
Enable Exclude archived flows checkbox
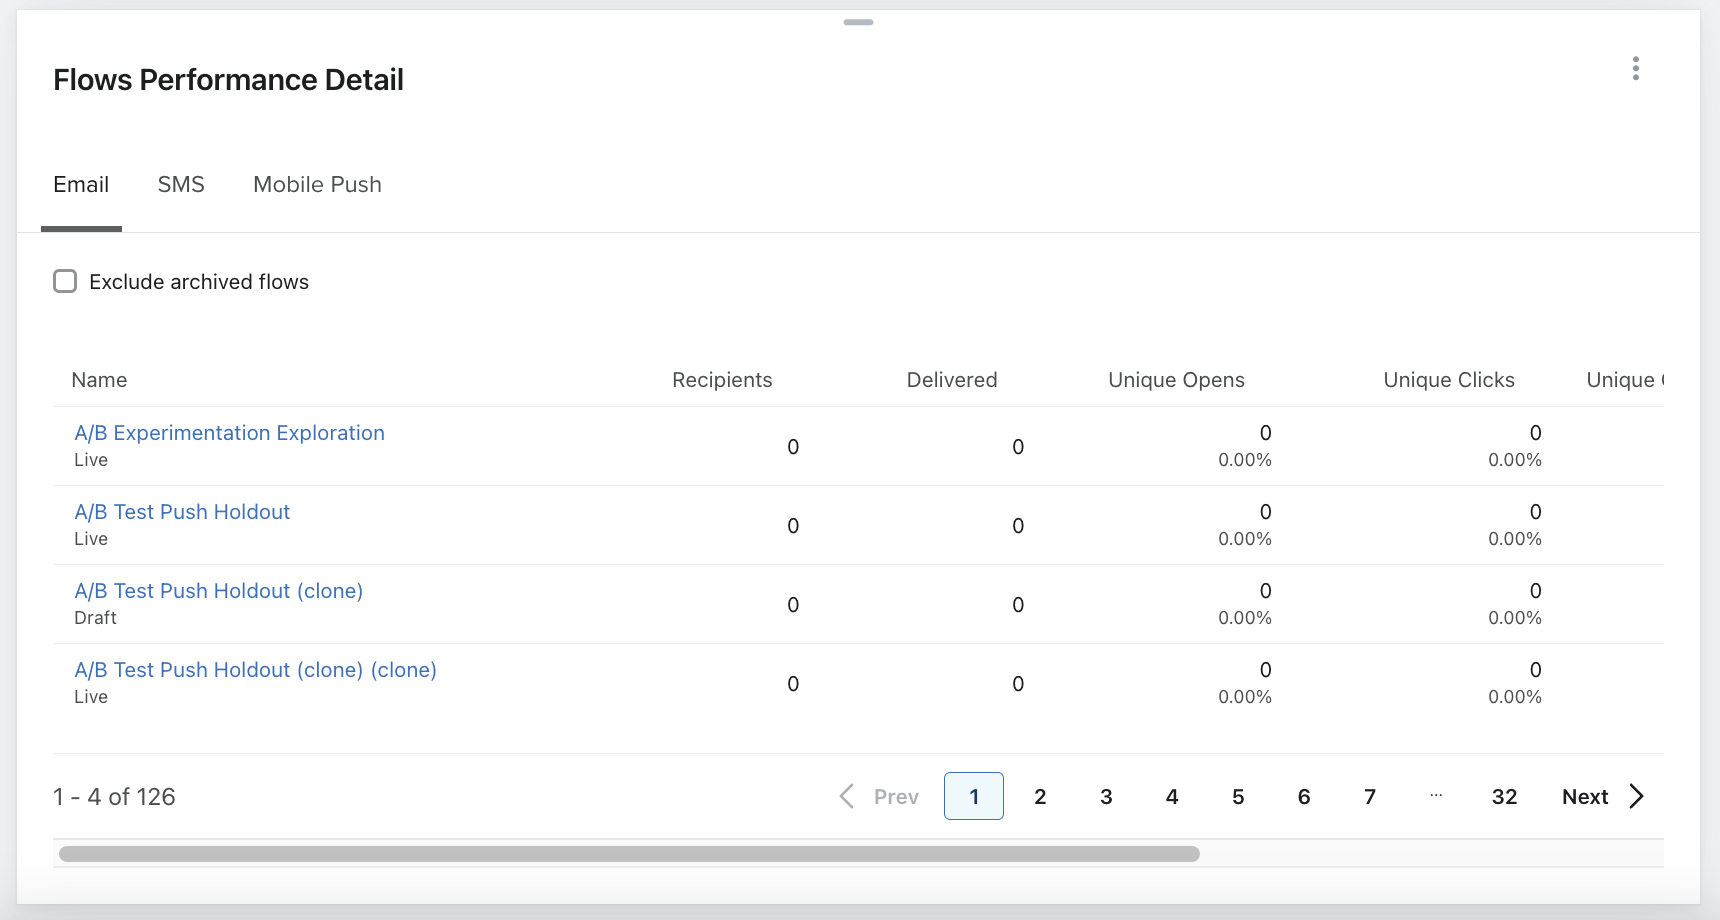tap(65, 281)
